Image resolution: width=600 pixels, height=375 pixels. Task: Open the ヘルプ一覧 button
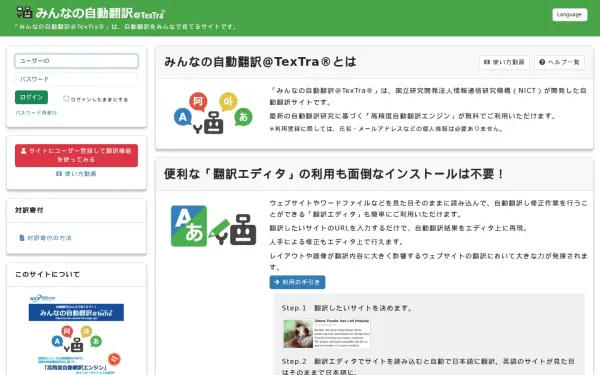click(x=559, y=62)
